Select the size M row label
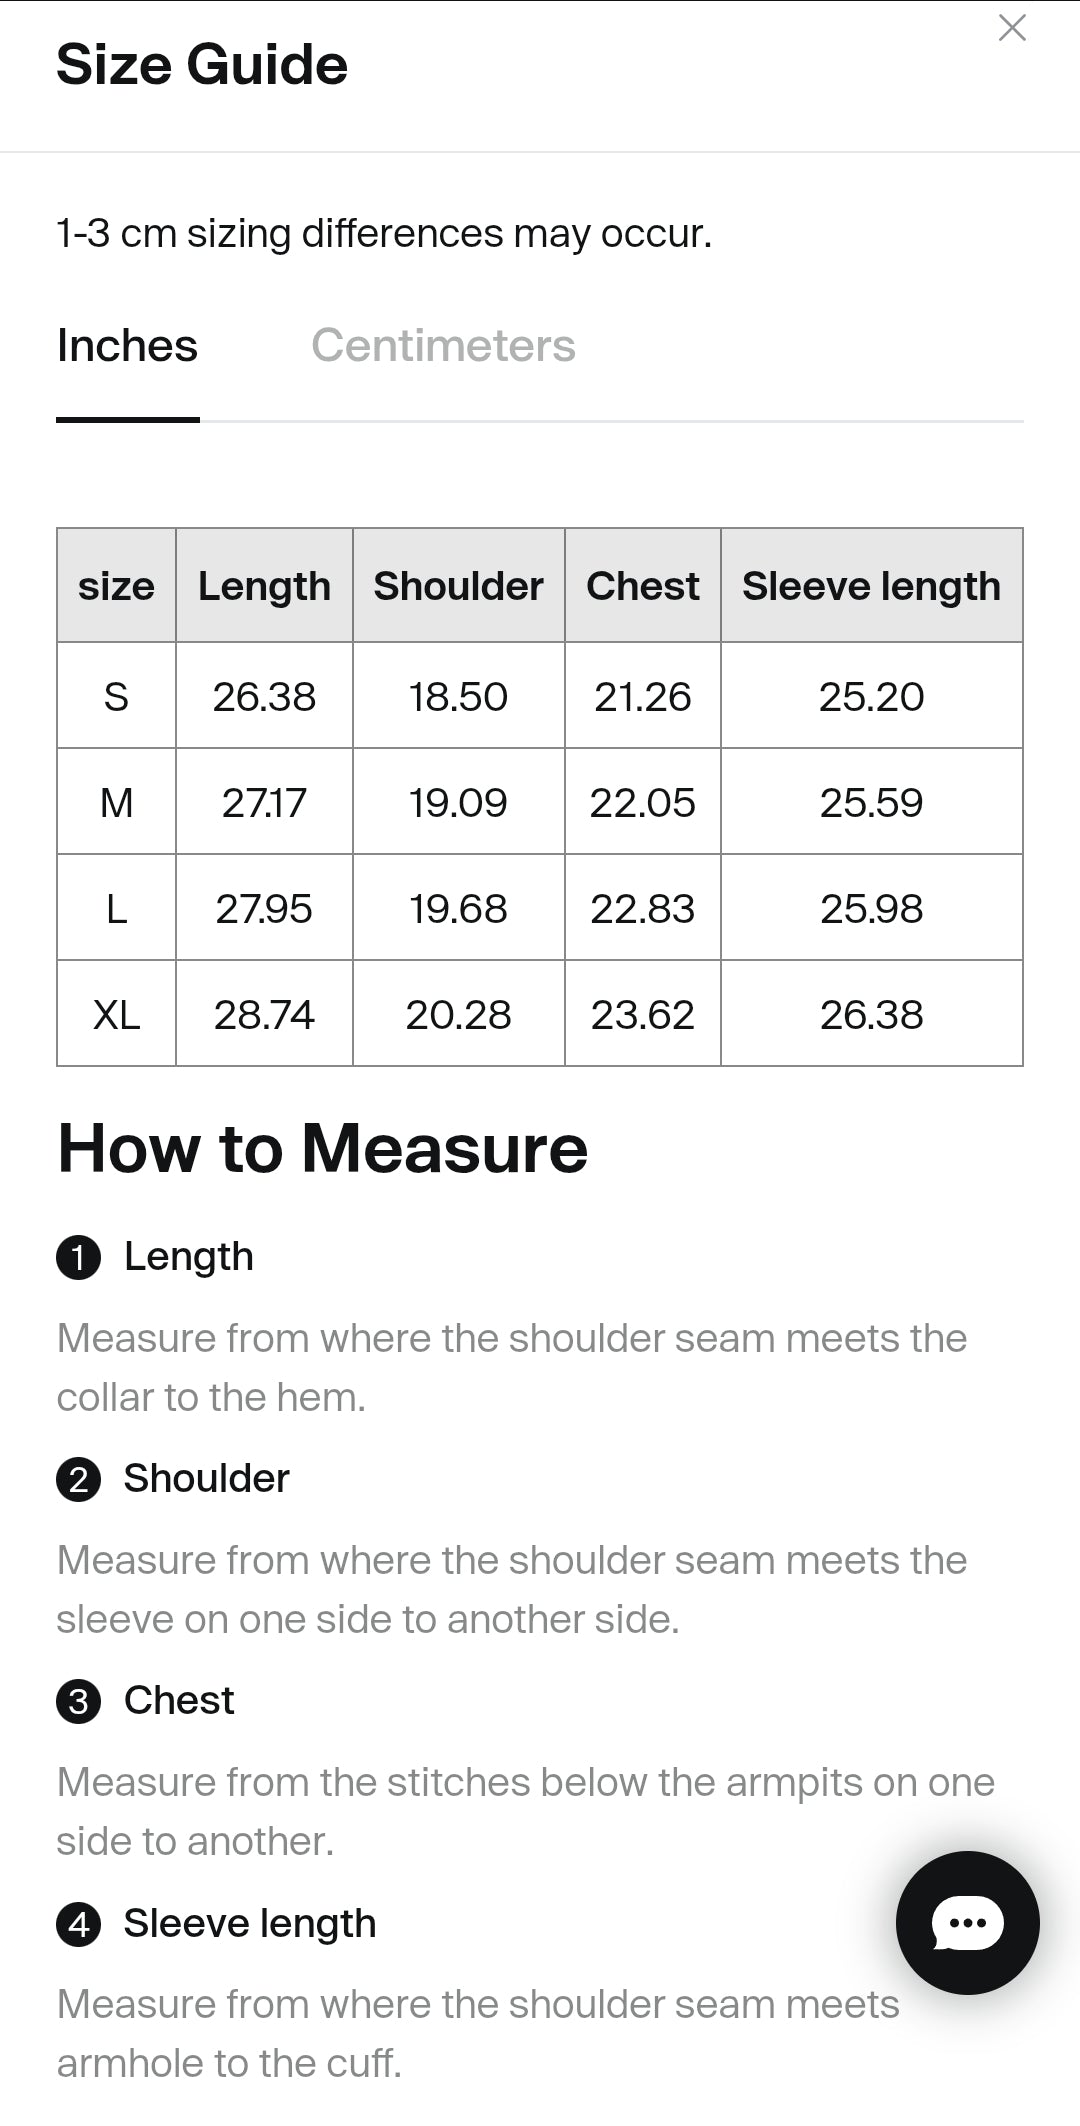1080x2126 pixels. click(x=116, y=802)
